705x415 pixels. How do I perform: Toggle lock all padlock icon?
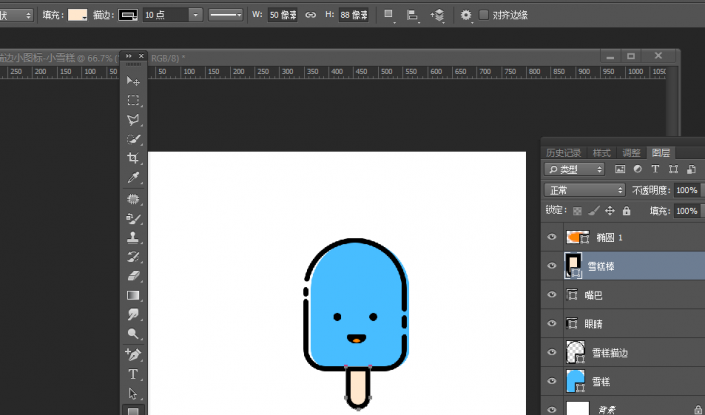click(626, 210)
